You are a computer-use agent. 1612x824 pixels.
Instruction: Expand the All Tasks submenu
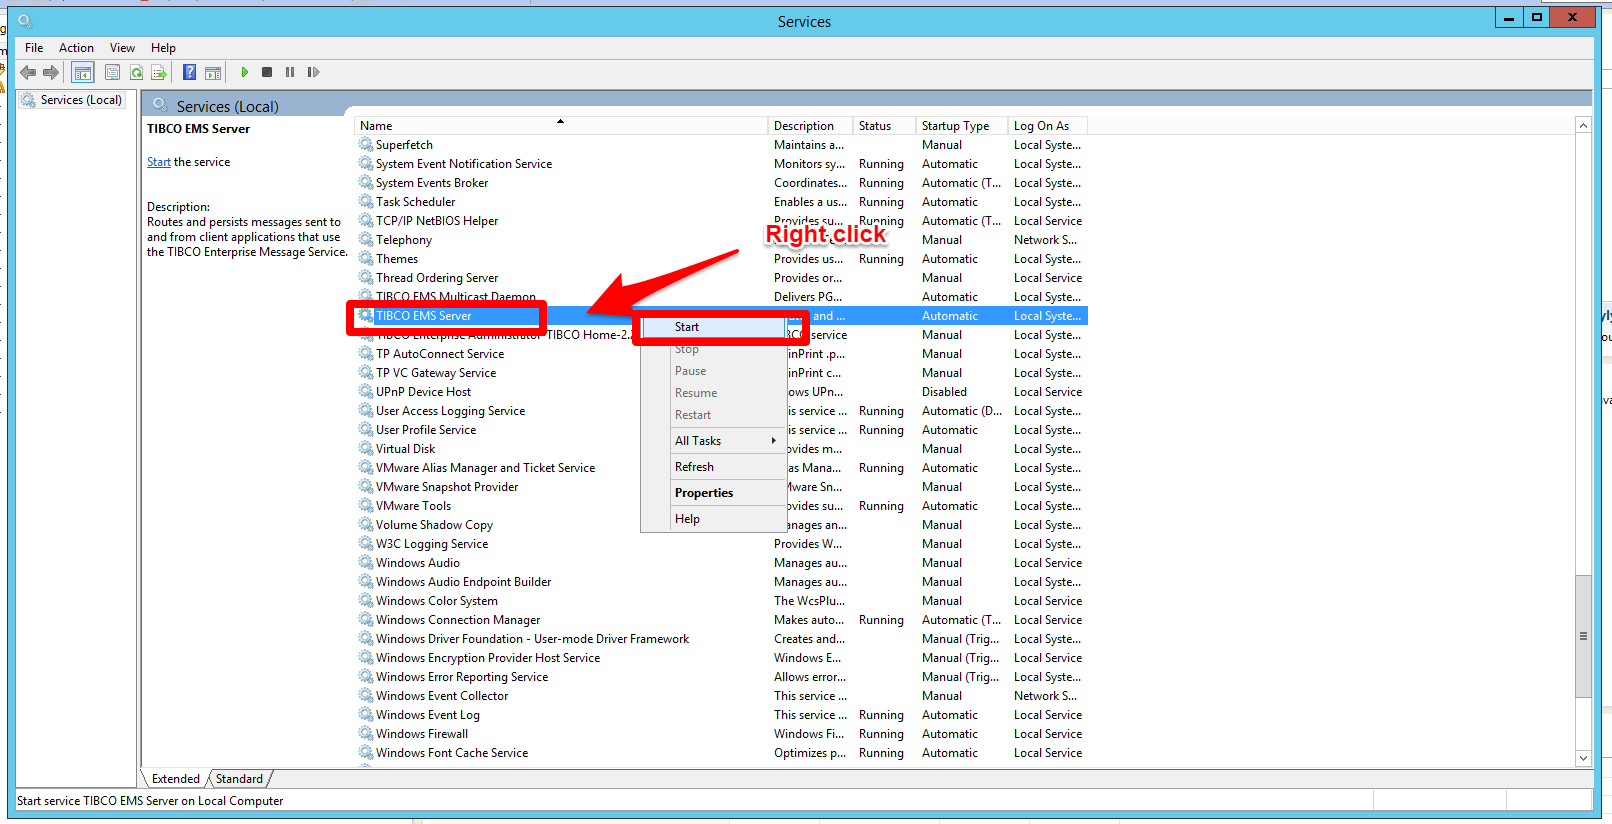[x=713, y=441]
